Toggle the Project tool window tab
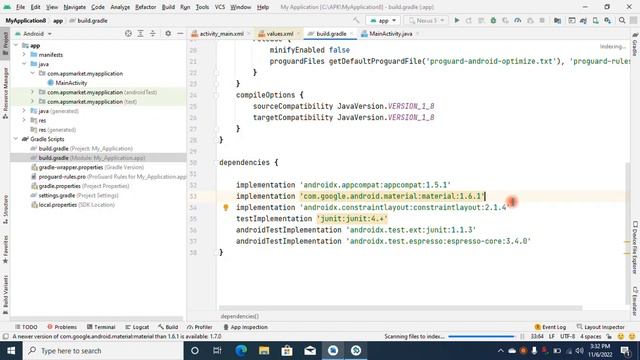640x360 pixels. pyautogui.click(x=5, y=44)
